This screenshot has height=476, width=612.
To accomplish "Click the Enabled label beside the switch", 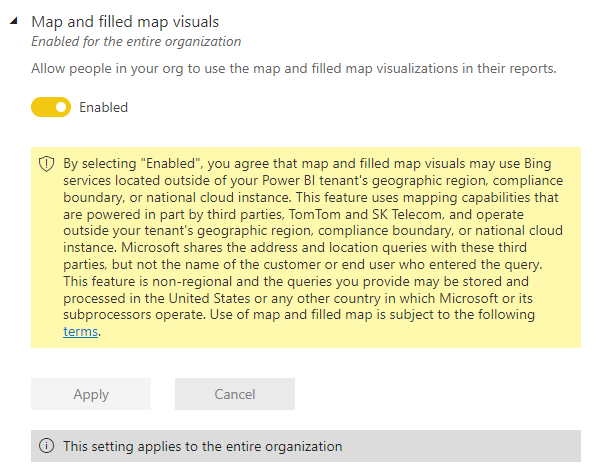I will (x=103, y=107).
